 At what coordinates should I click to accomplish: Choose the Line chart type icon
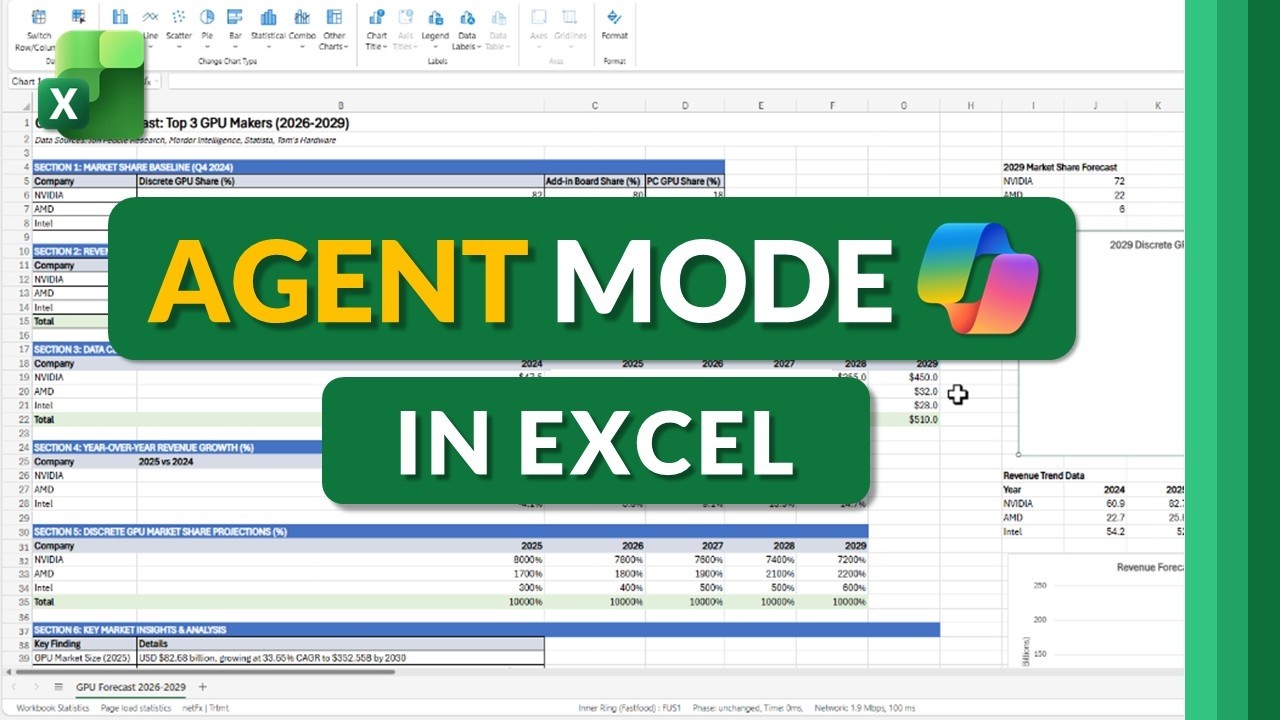150,17
